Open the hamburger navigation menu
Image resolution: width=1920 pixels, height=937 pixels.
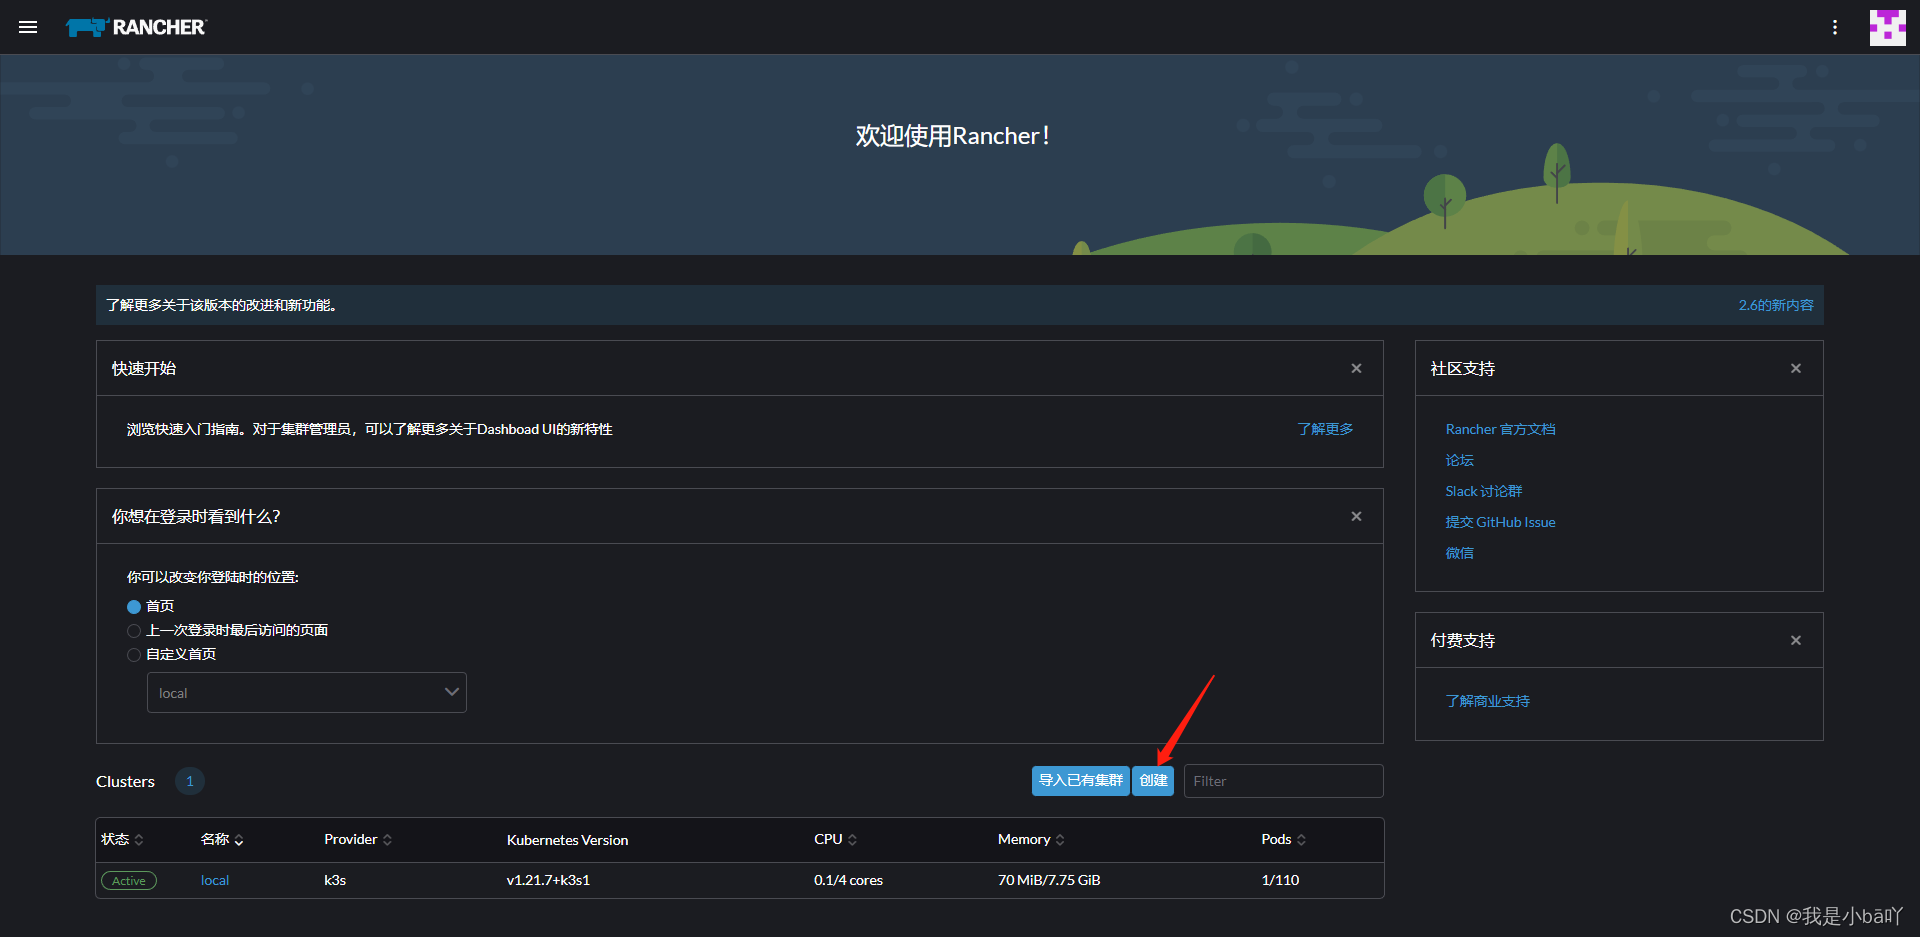click(28, 27)
